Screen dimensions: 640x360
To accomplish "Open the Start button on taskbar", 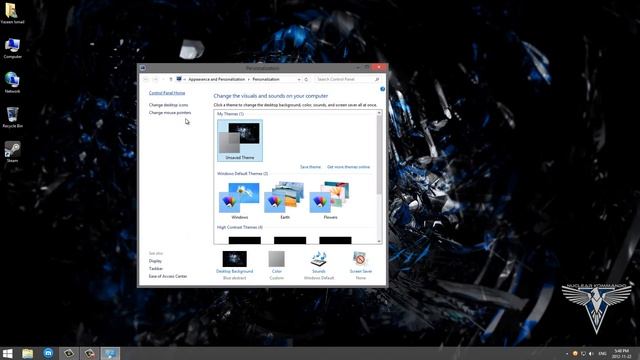I will pyautogui.click(x=7, y=353).
